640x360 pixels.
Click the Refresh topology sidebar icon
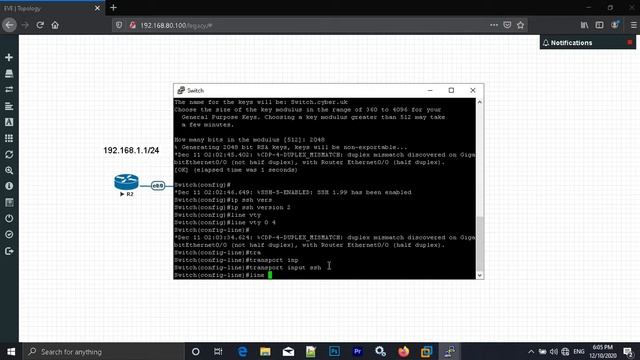click(x=9, y=154)
